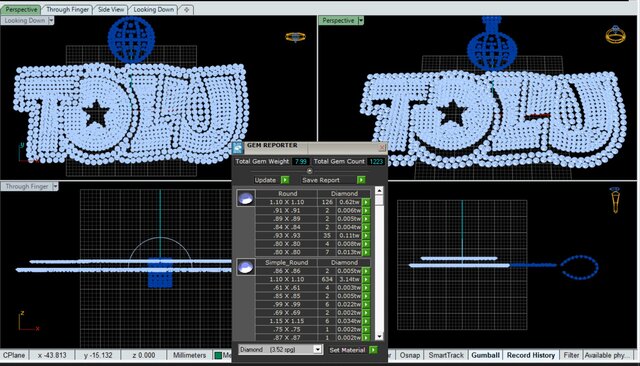Click the y -15.132 coordinate field
The width and height of the screenshot is (640, 366).
[x=98, y=355]
